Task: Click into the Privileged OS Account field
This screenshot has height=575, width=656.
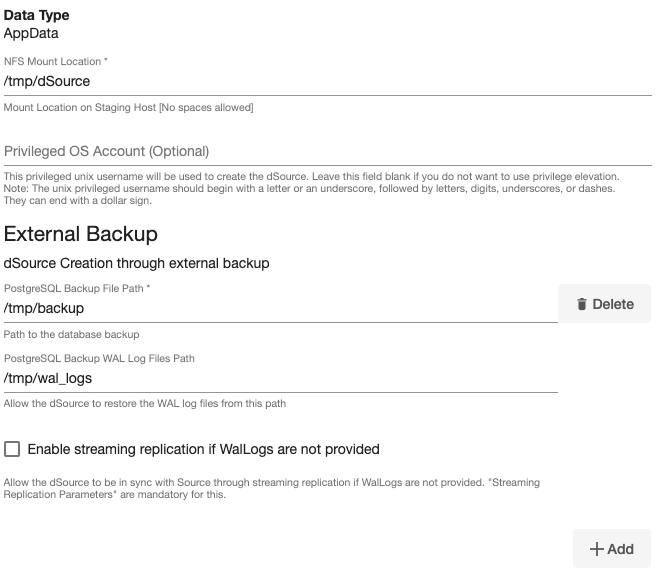Action: tap(327, 151)
